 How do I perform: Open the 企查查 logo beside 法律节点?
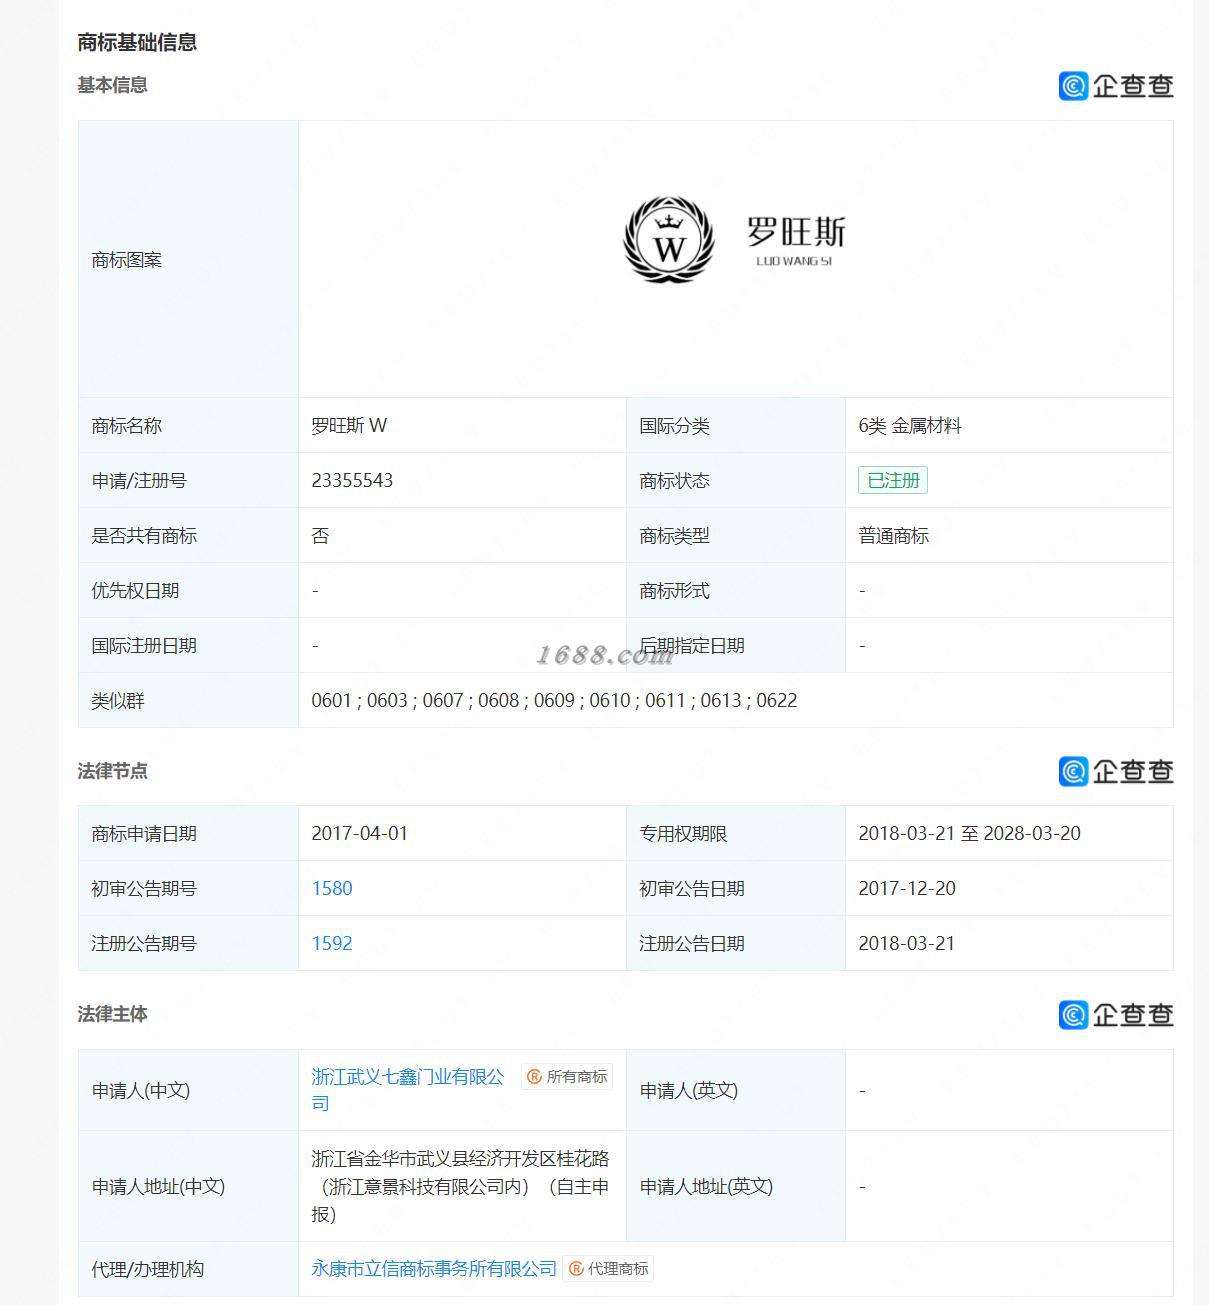[1116, 771]
